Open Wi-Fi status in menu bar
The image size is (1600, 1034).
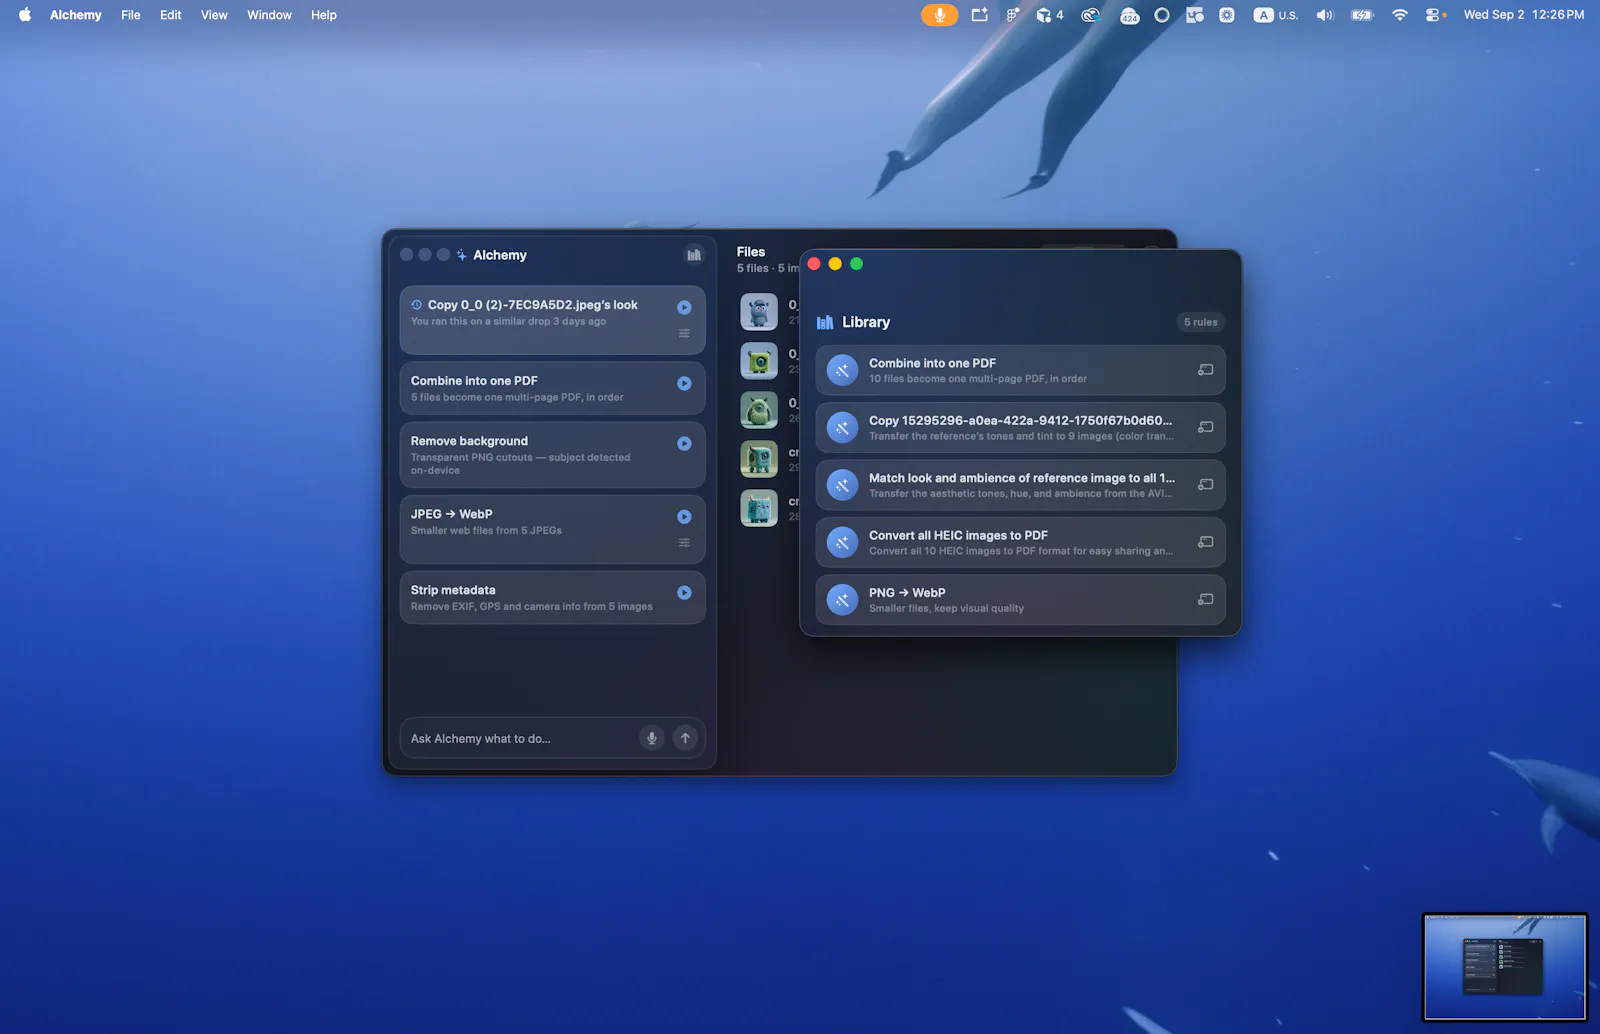pyautogui.click(x=1400, y=15)
